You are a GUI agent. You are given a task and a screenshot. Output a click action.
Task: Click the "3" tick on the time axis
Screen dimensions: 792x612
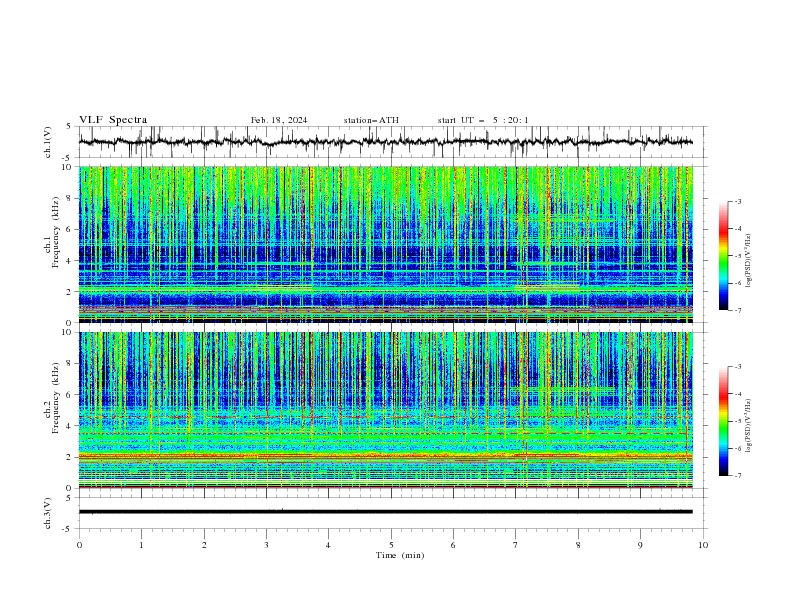click(266, 545)
